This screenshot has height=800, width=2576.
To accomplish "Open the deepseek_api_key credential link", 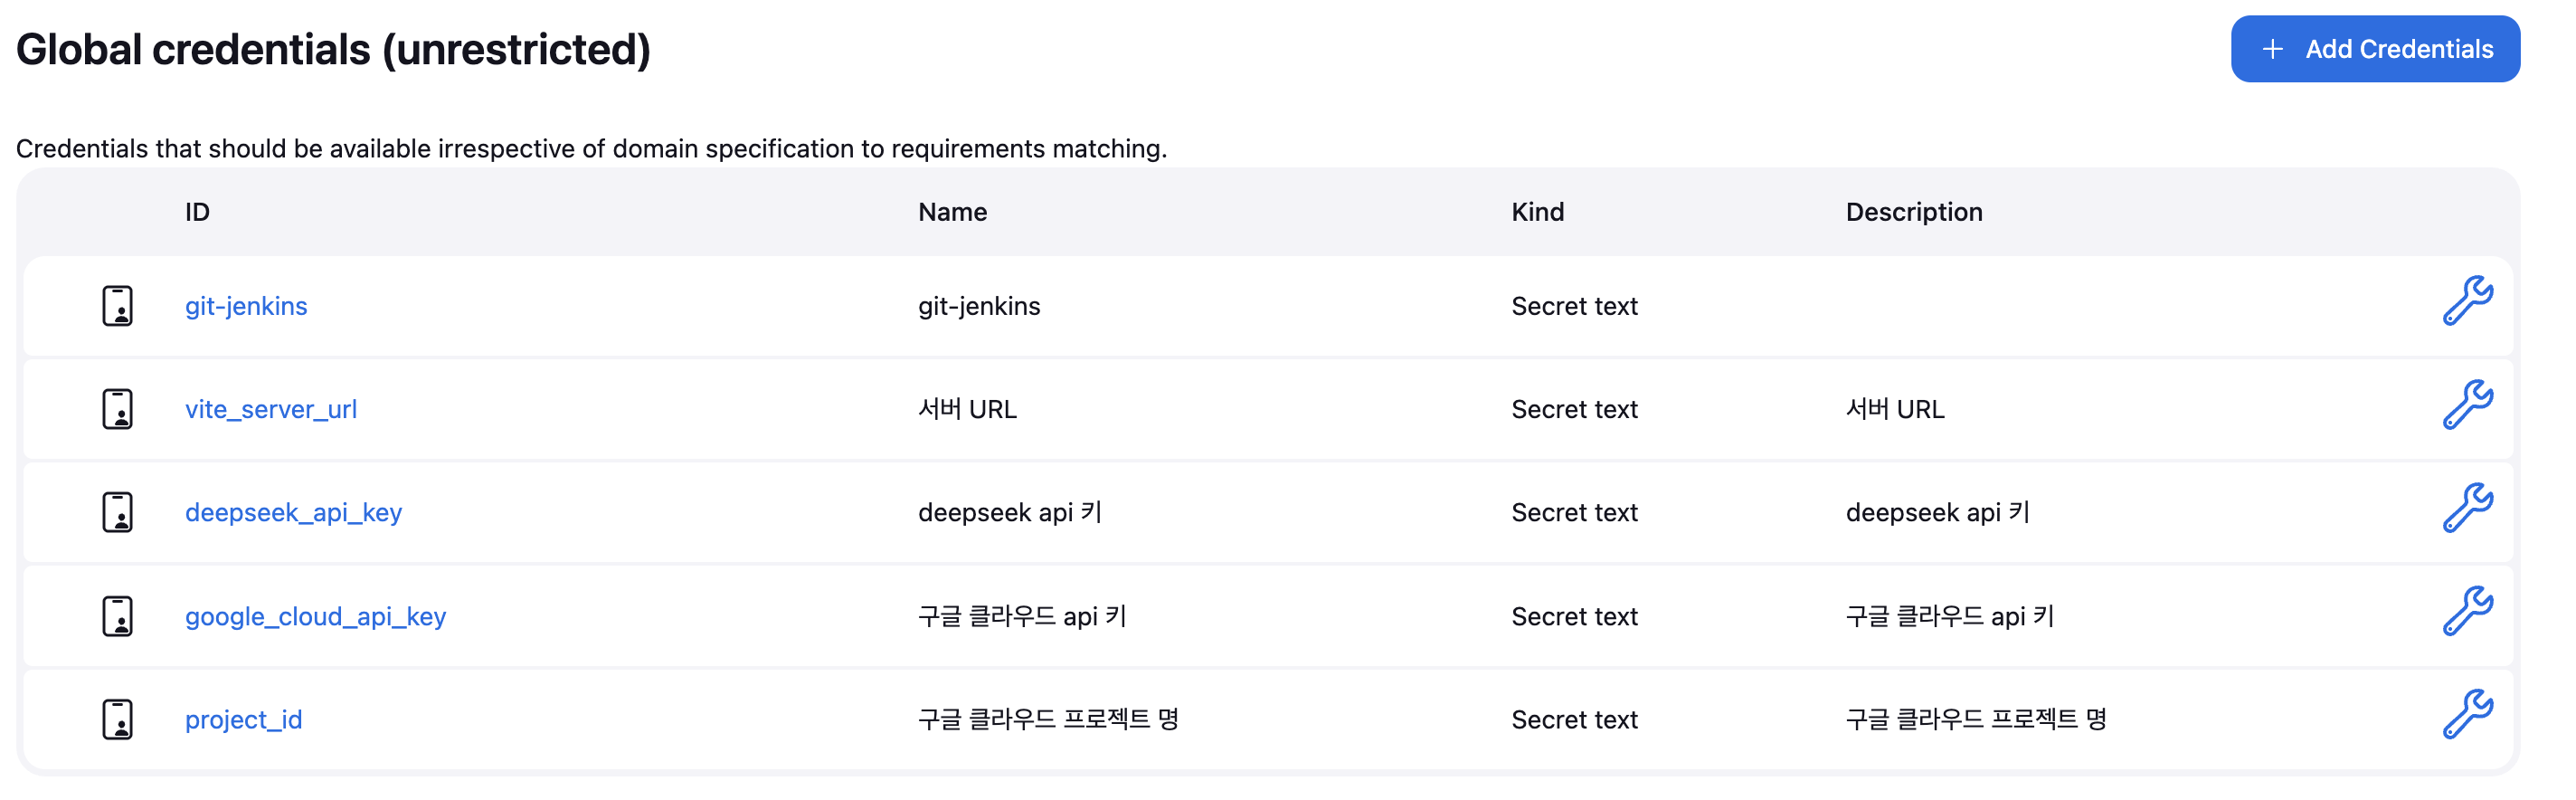I will [x=294, y=512].
